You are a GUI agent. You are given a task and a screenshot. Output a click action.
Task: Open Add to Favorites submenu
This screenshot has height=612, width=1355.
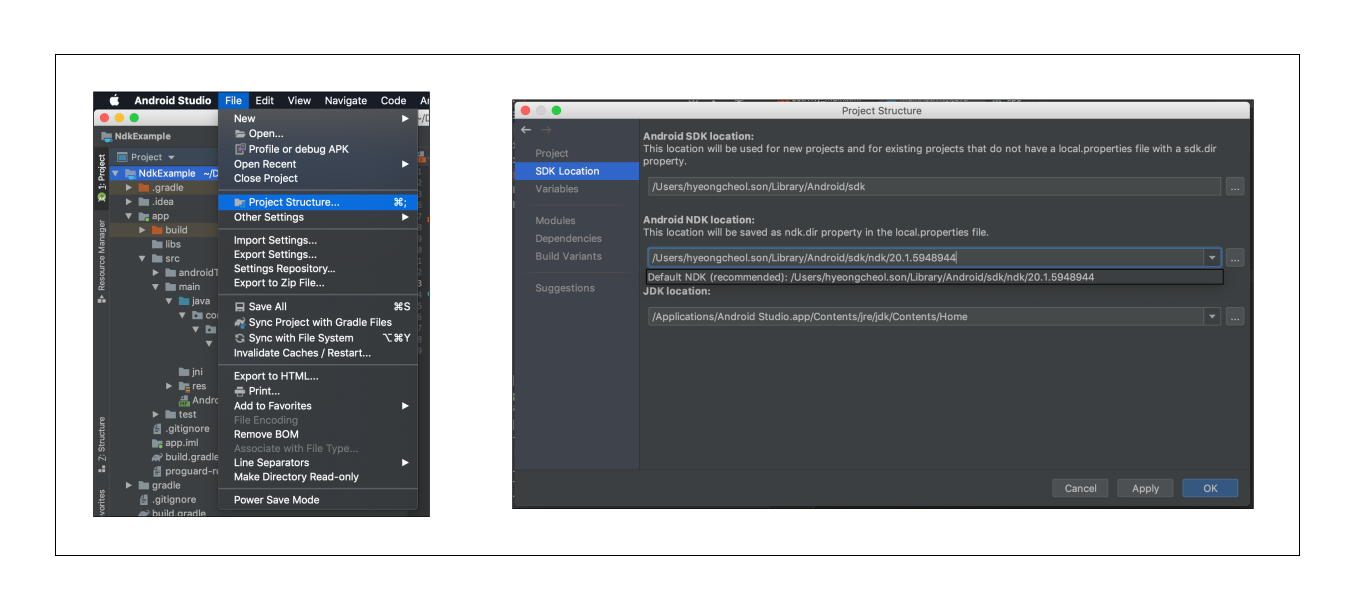tap(318, 406)
